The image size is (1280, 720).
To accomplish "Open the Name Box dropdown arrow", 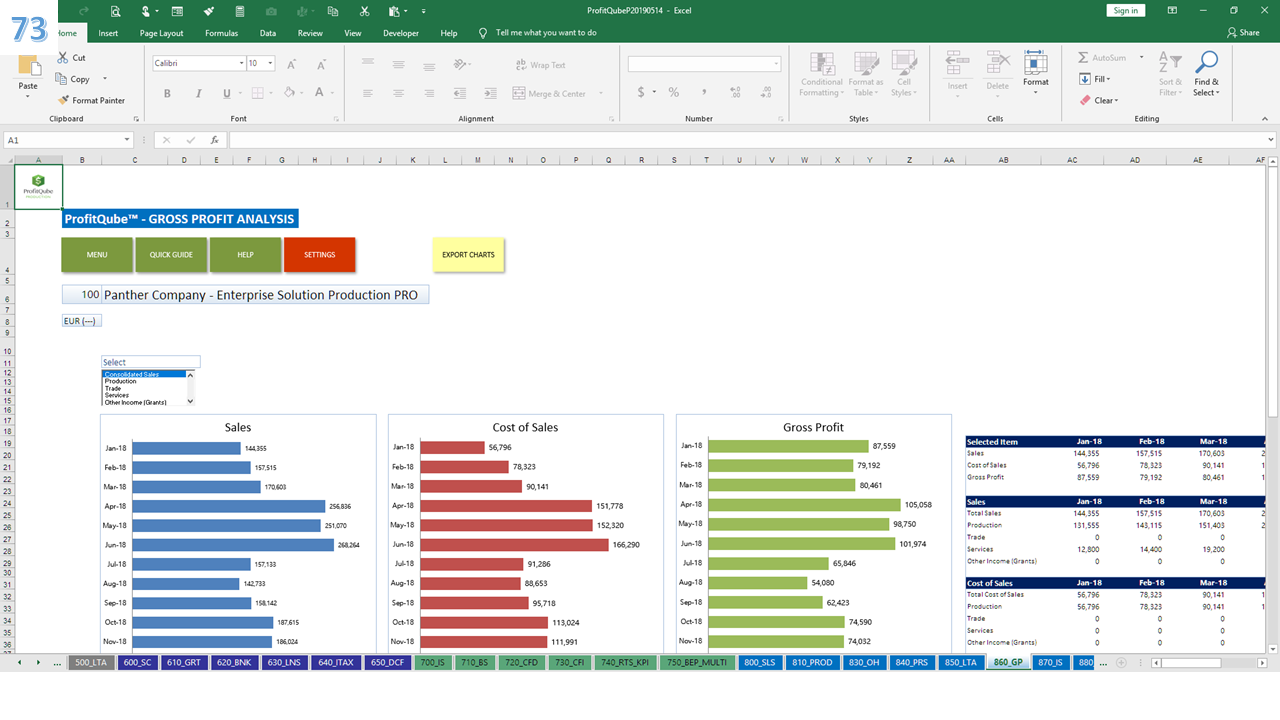I will pos(127,141).
